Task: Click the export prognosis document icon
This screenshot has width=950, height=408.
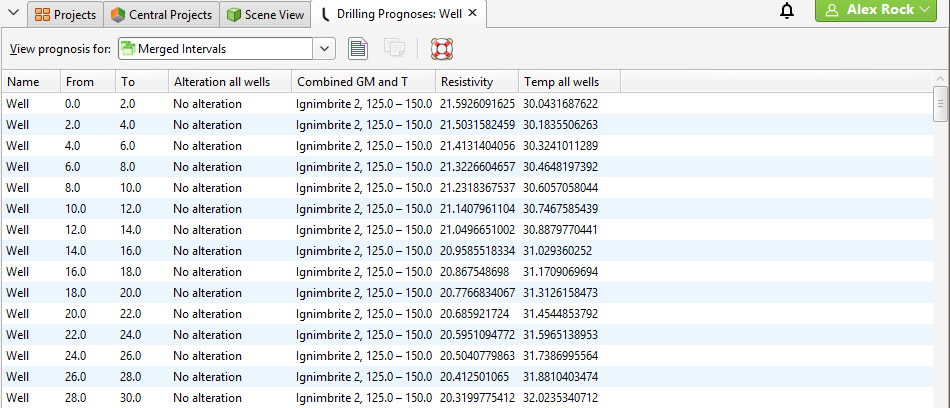Action: click(x=358, y=48)
